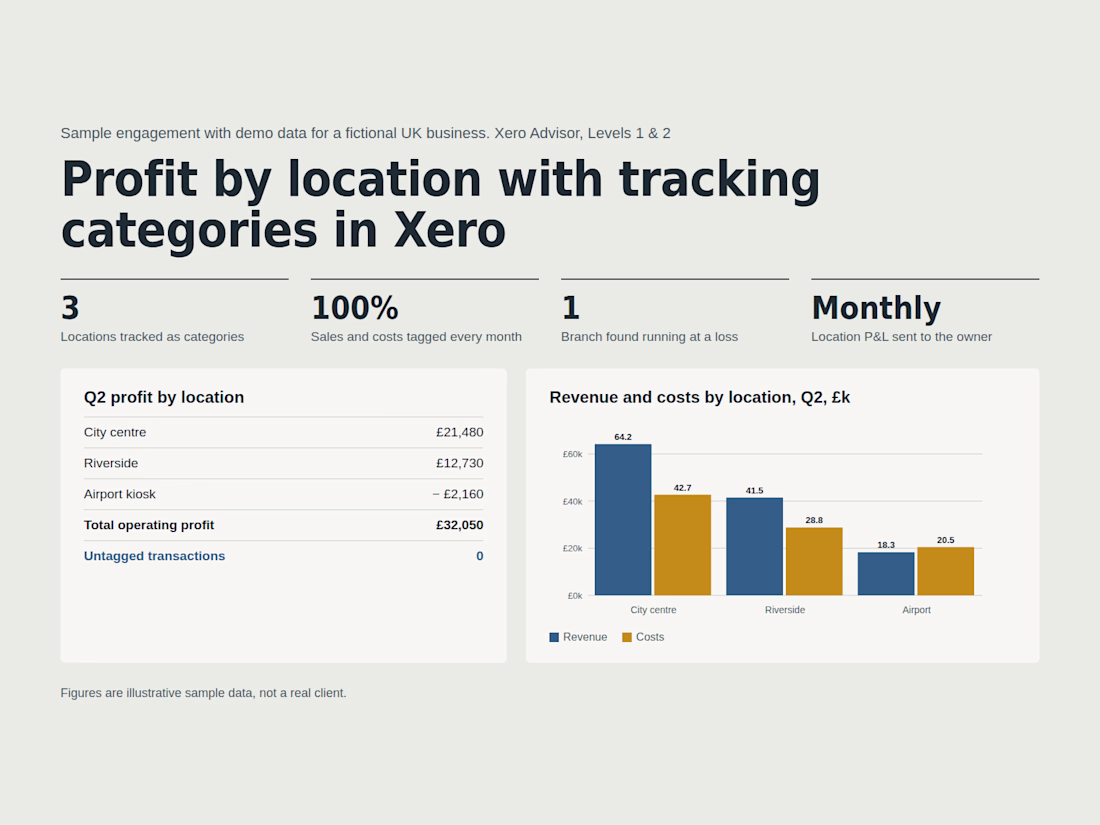Image resolution: width=1100 pixels, height=825 pixels.
Task: Click Riverside costs bar 28.8
Action: (x=814, y=561)
